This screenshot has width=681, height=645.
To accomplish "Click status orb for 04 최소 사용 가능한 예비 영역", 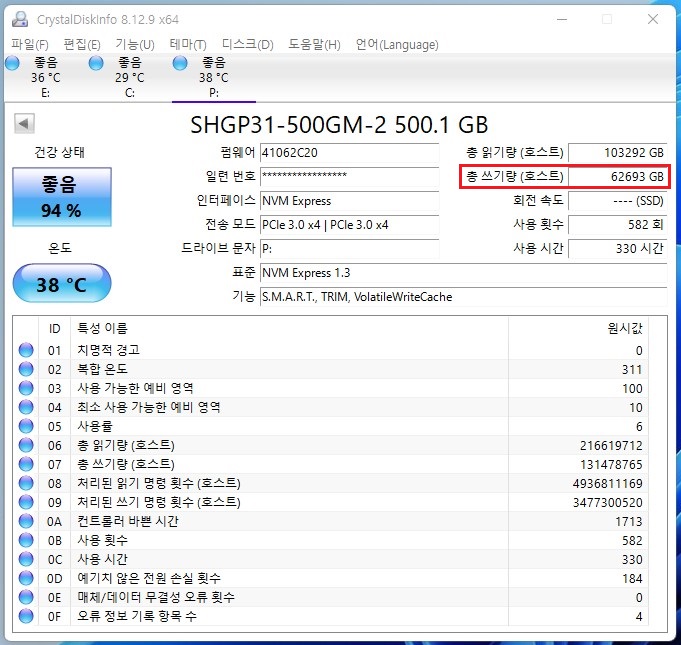I will point(26,407).
